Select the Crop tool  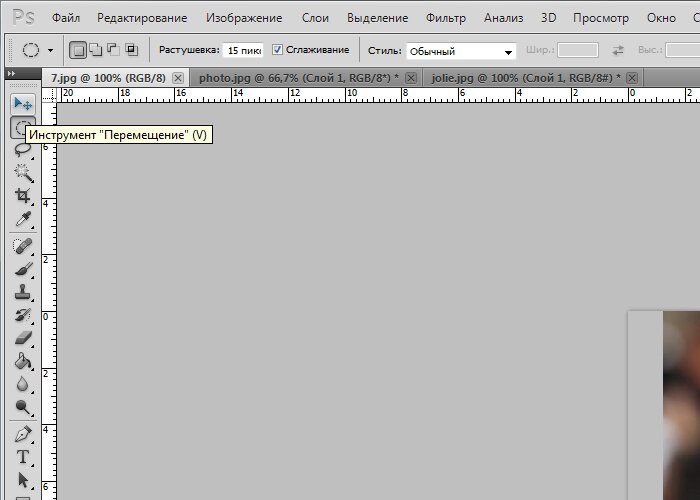click(x=22, y=196)
